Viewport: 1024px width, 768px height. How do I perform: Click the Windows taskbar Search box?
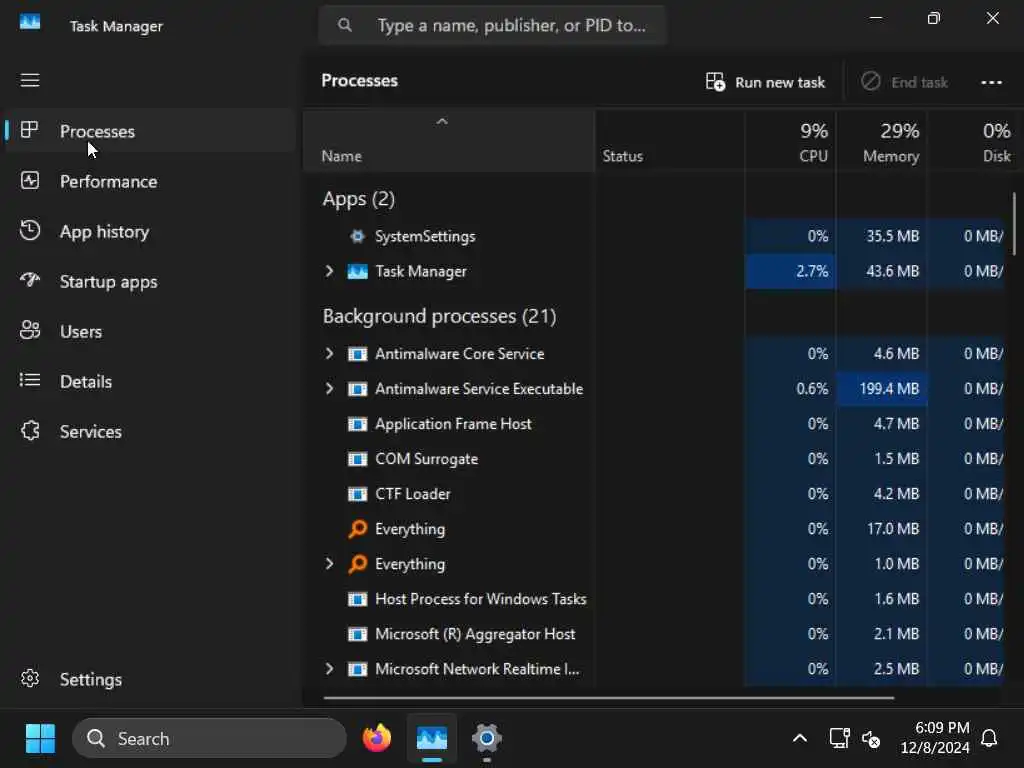tap(209, 739)
